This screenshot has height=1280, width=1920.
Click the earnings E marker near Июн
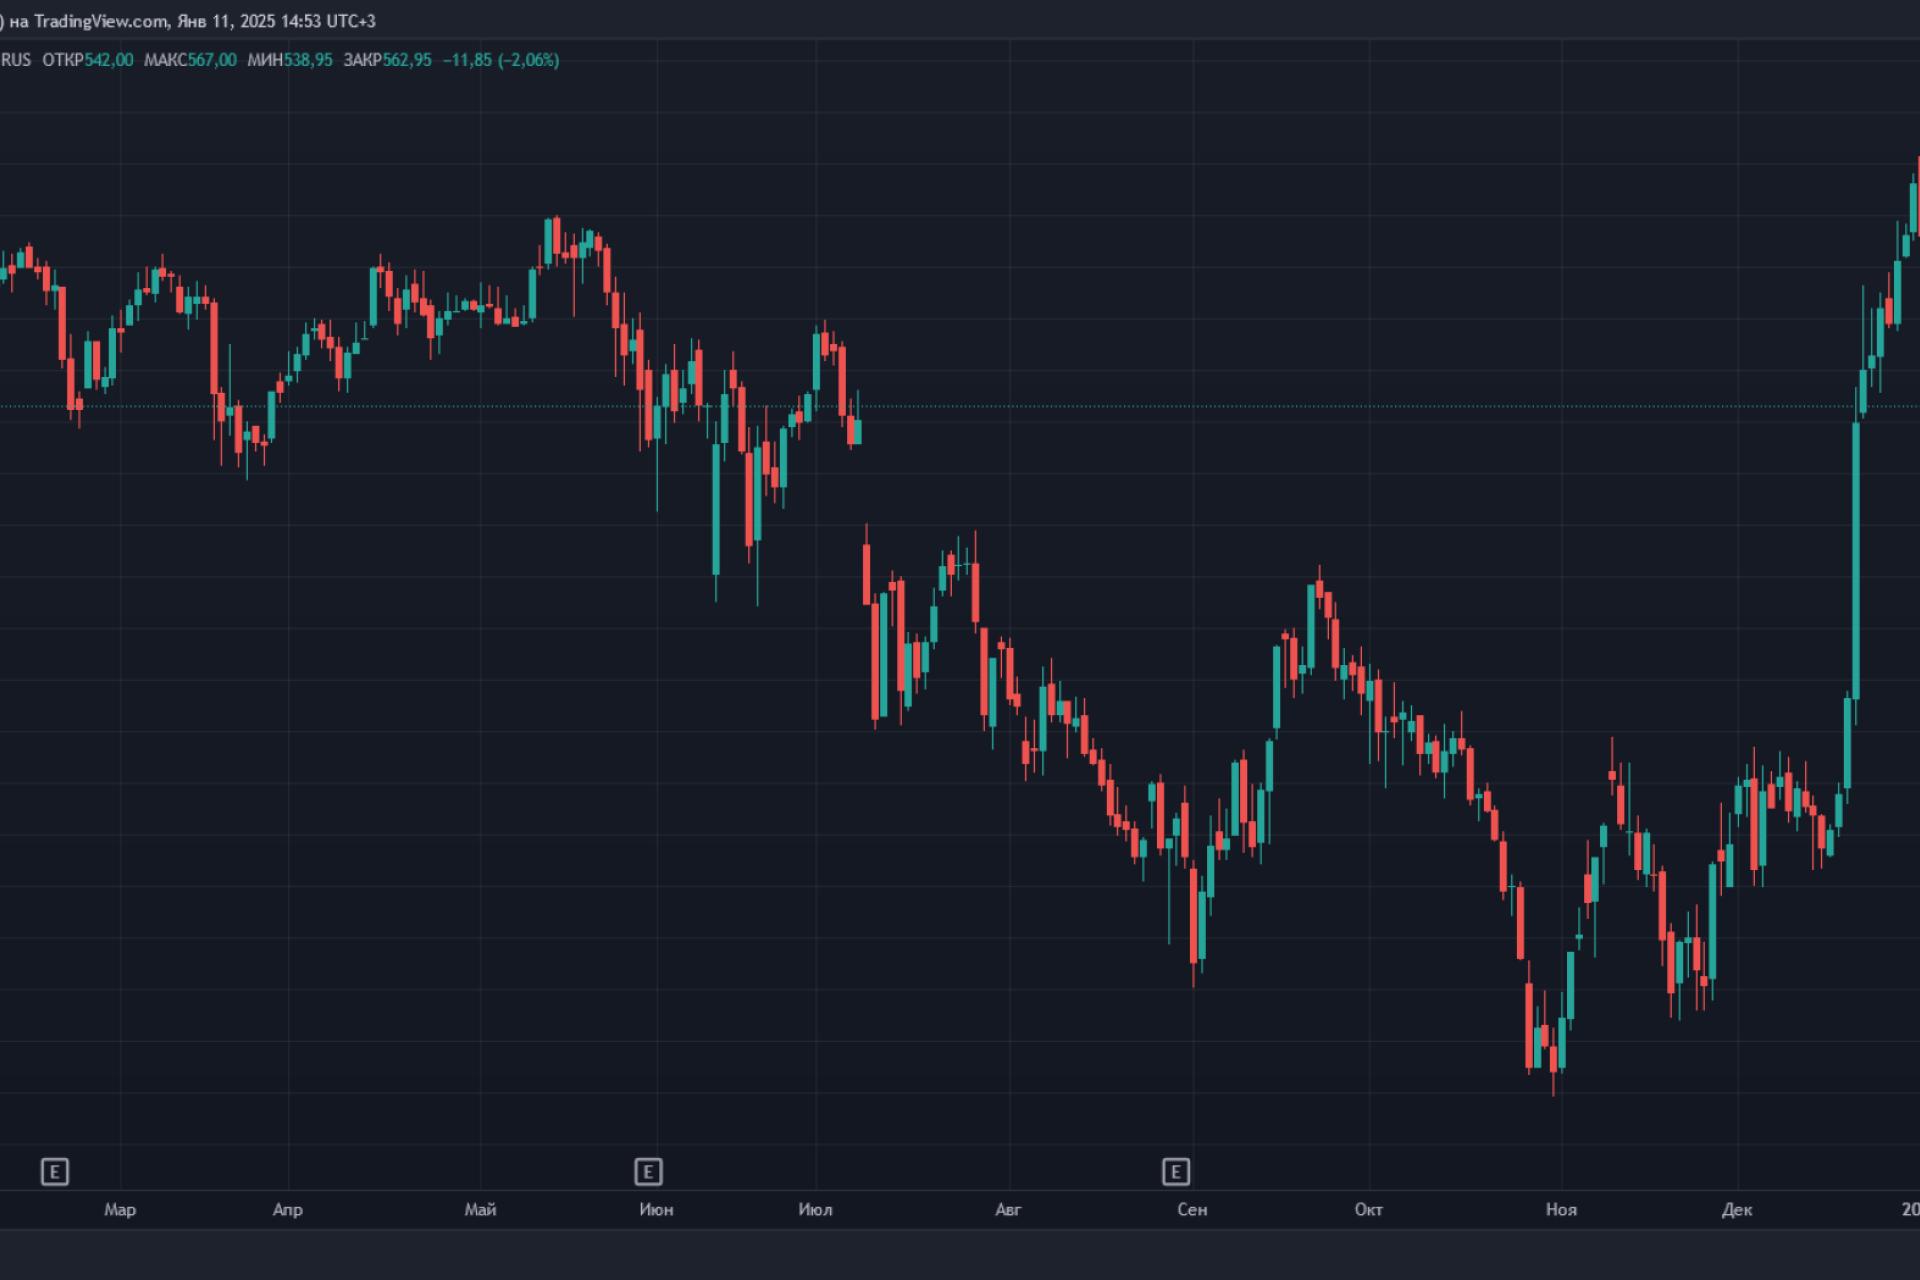pyautogui.click(x=648, y=1171)
